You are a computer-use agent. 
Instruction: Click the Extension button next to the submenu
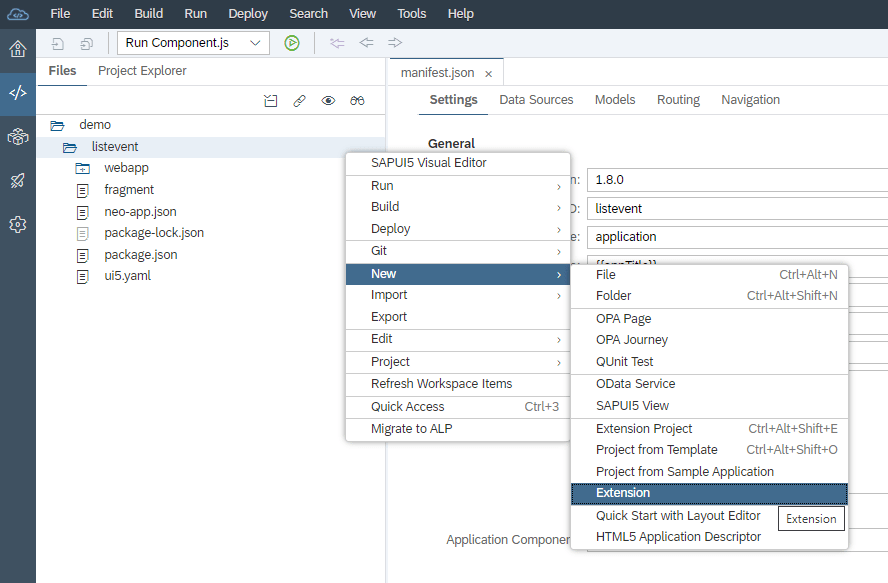pyautogui.click(x=810, y=519)
